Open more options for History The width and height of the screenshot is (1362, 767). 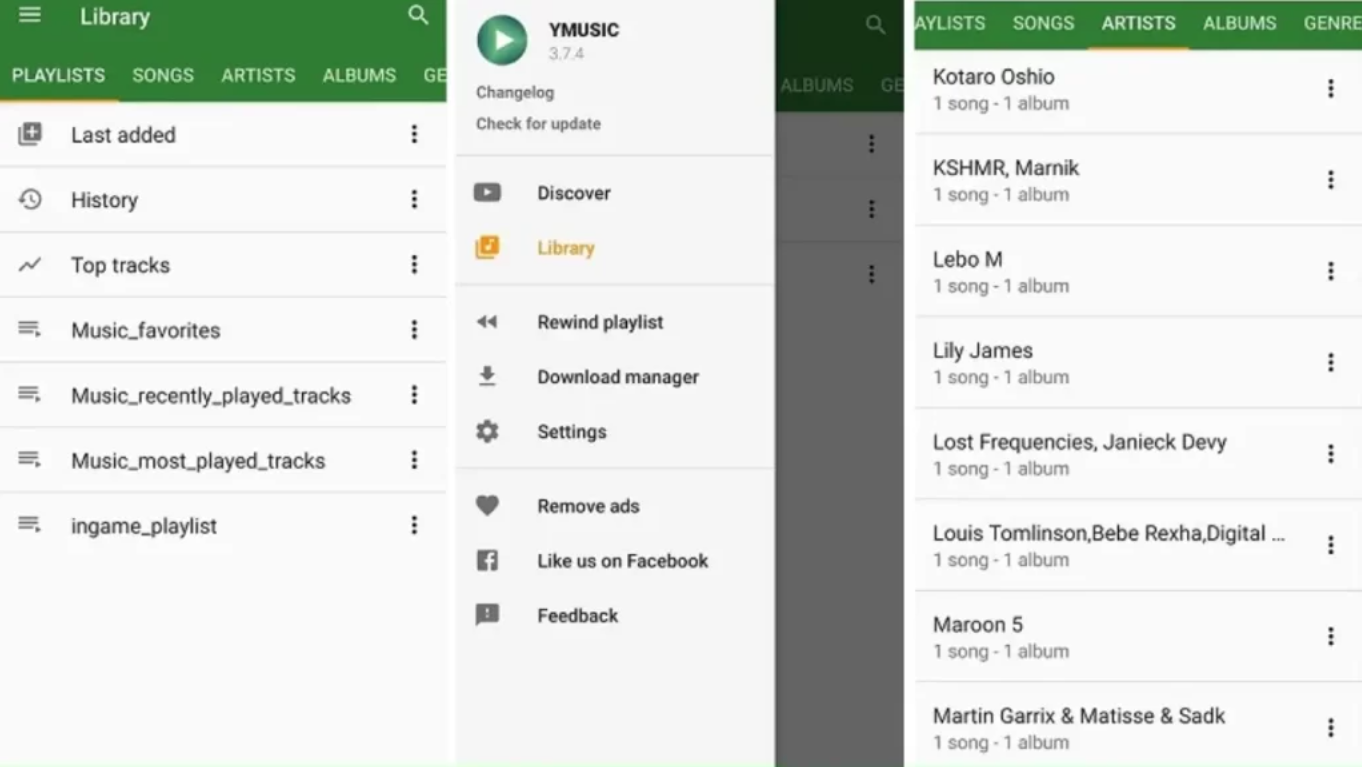[x=414, y=199]
